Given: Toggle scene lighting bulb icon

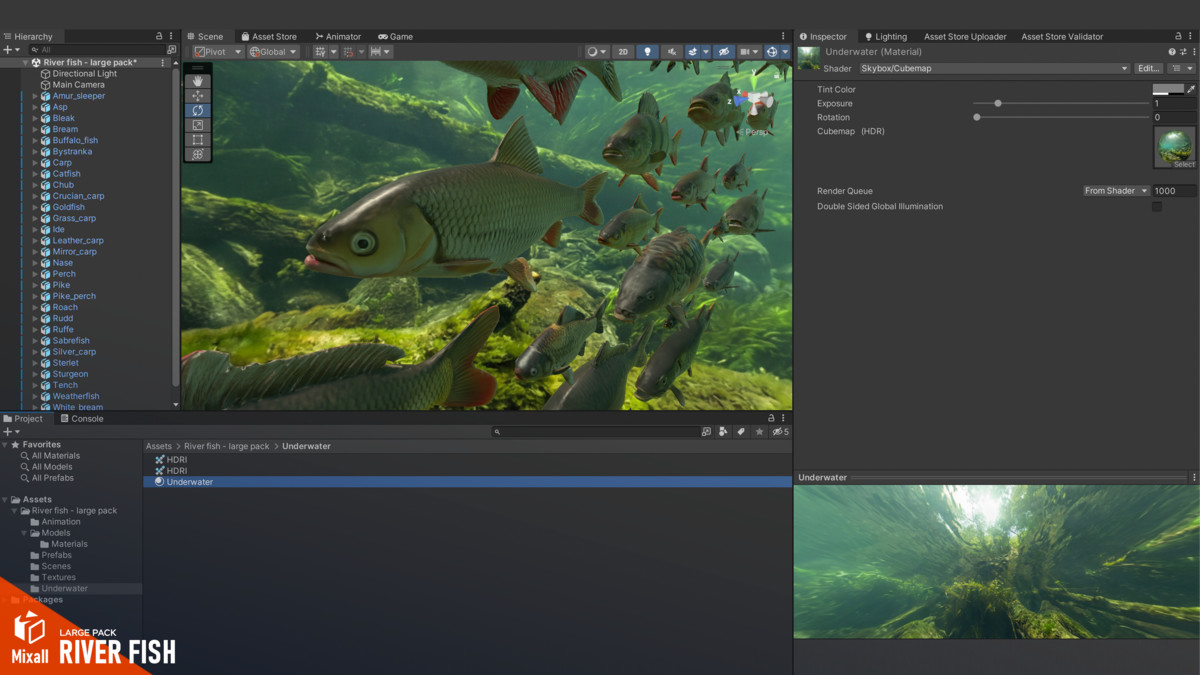Looking at the screenshot, I should pos(647,52).
